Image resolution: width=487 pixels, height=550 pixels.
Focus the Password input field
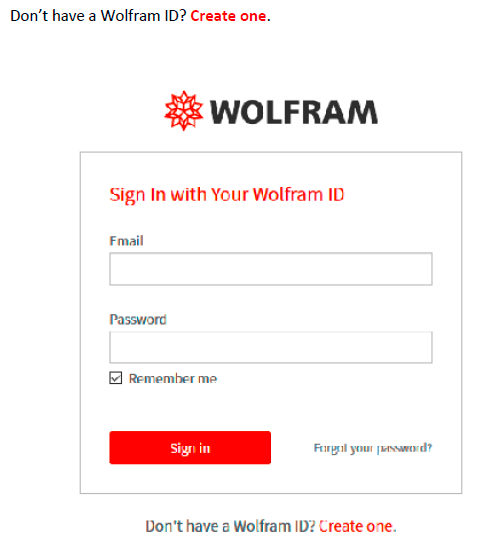[x=271, y=347]
